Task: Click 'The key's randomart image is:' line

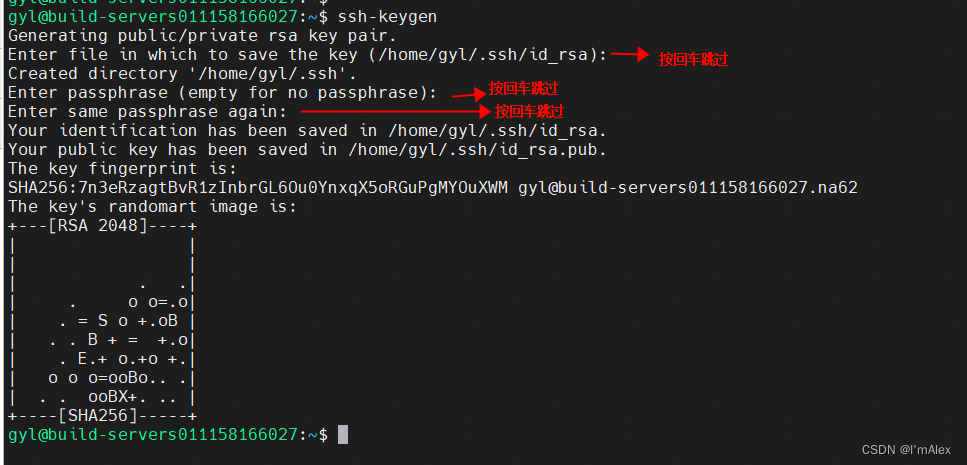Action: 152,207
